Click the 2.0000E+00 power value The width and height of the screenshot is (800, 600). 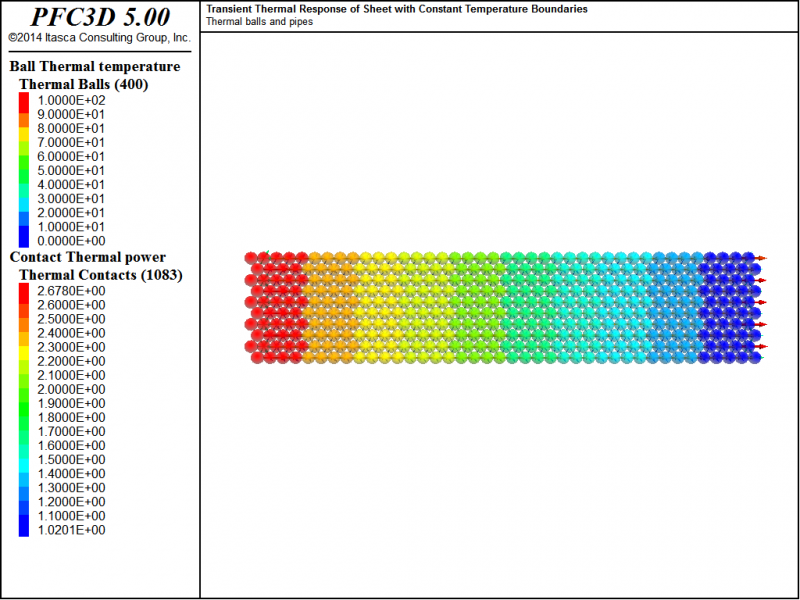71,389
